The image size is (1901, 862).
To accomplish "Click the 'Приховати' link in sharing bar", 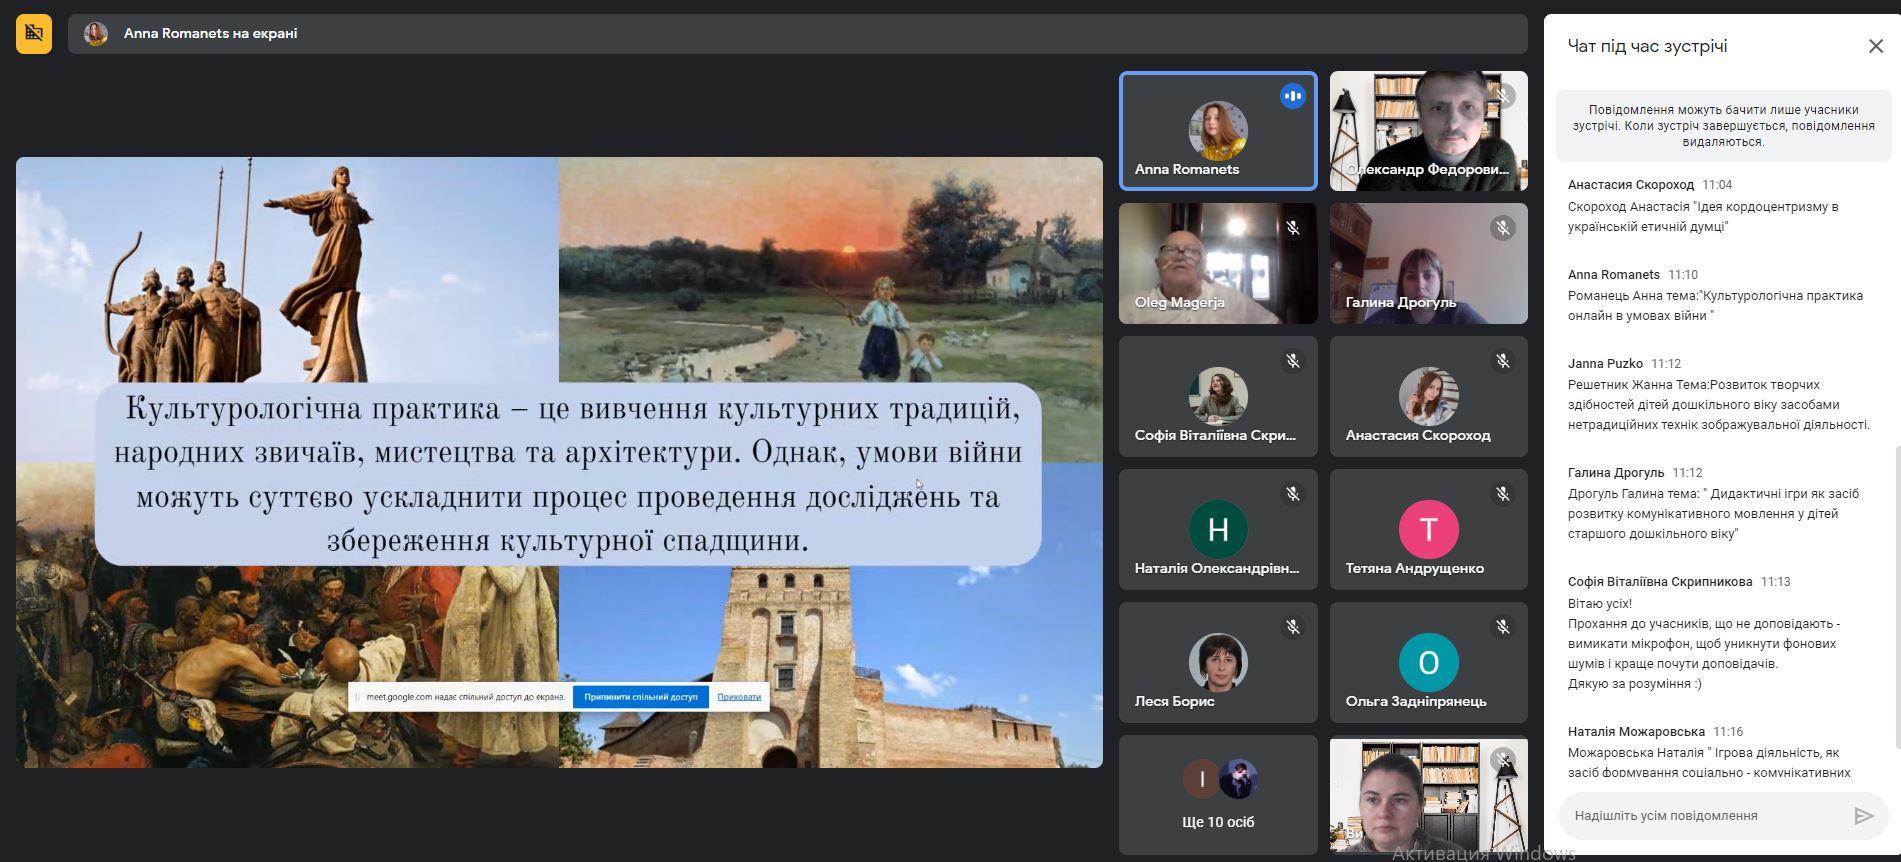I will (x=739, y=697).
